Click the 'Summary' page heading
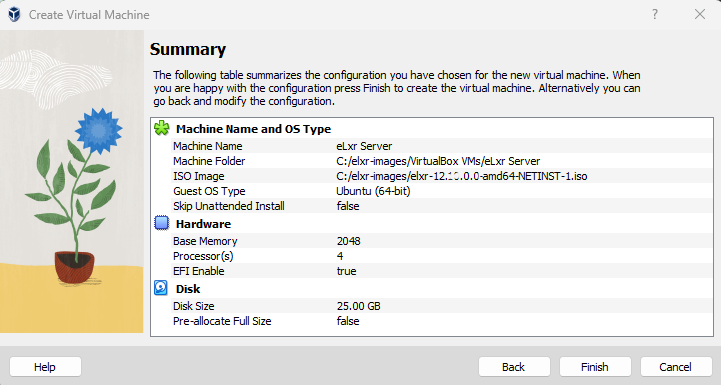The width and height of the screenshot is (721, 385). click(188, 49)
